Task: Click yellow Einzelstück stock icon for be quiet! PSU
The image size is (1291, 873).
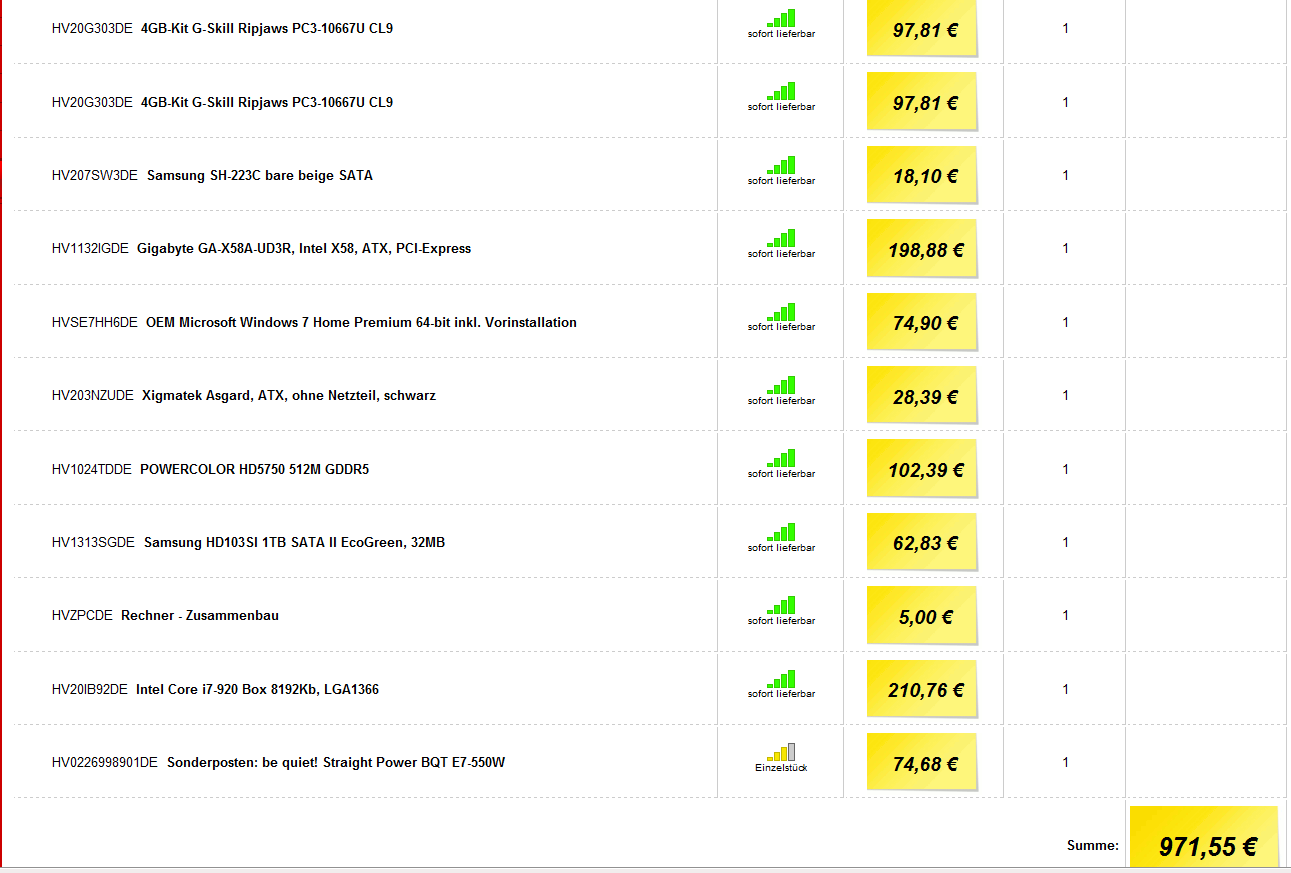Action: pyautogui.click(x=782, y=752)
